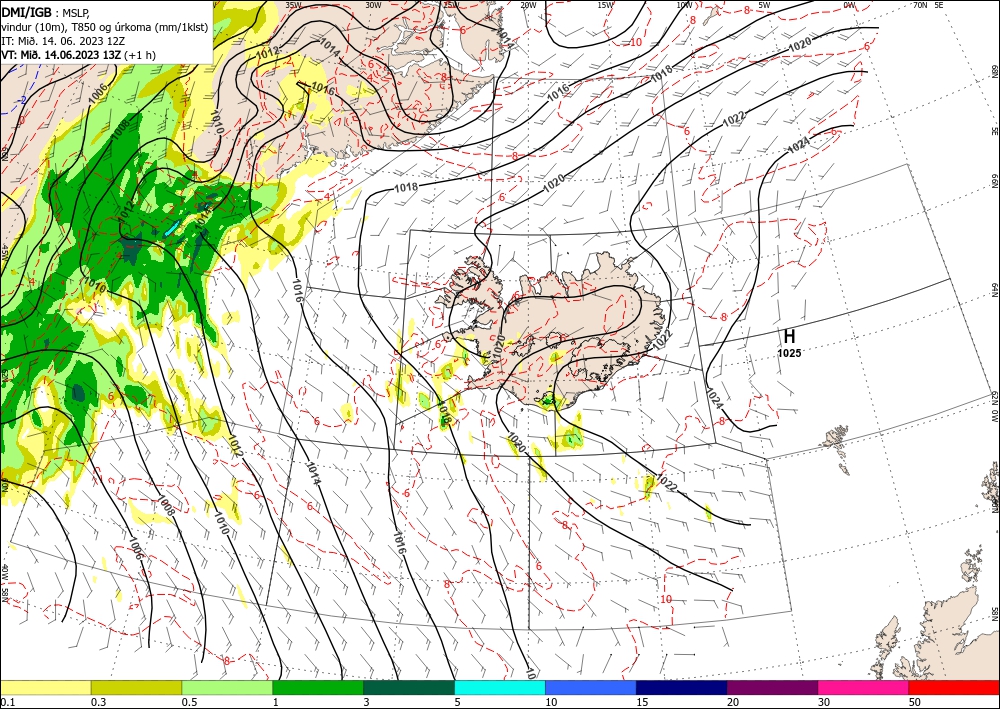Click the '20W' longitude label at top
The height and width of the screenshot is (709, 1000).
pyautogui.click(x=528, y=5)
